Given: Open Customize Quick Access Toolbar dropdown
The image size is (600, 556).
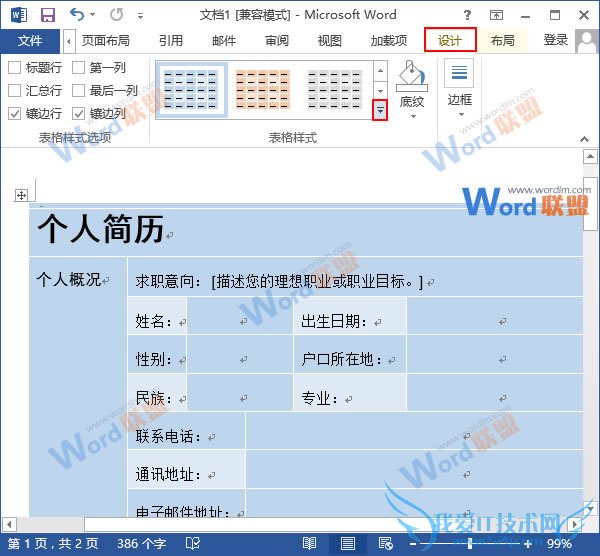Looking at the screenshot, I should point(140,16).
